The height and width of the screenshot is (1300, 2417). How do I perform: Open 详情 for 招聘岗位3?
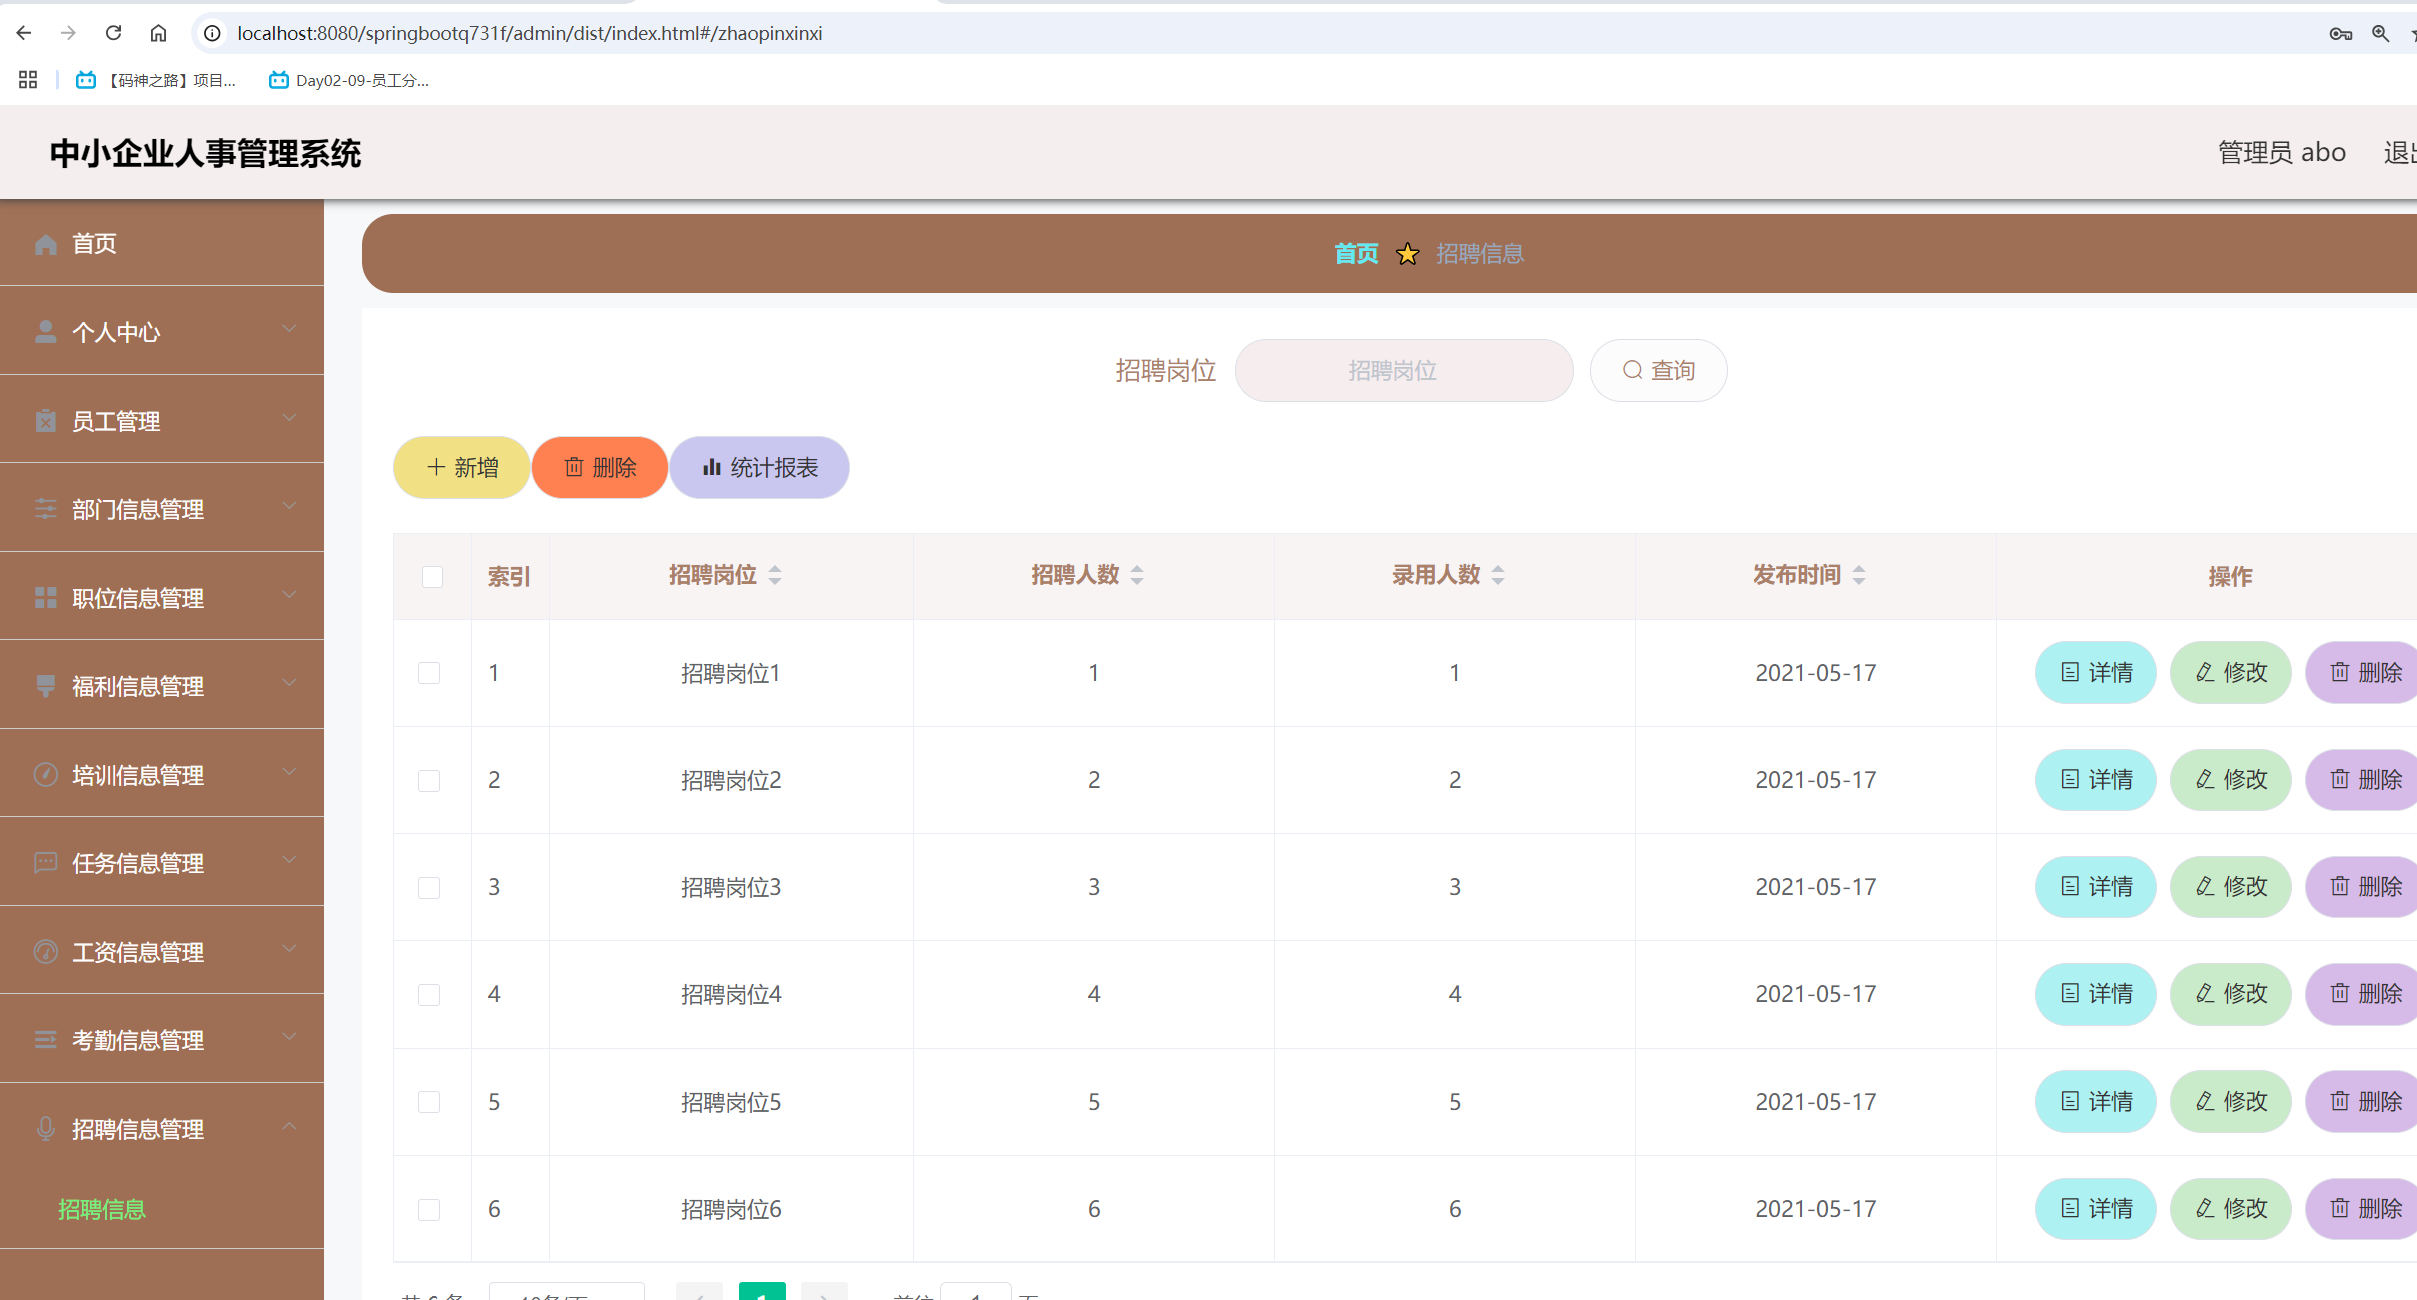tap(2096, 886)
